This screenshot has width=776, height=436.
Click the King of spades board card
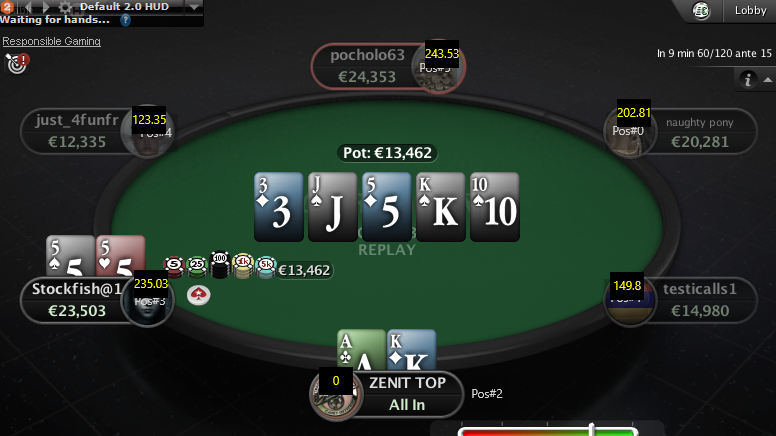click(440, 207)
